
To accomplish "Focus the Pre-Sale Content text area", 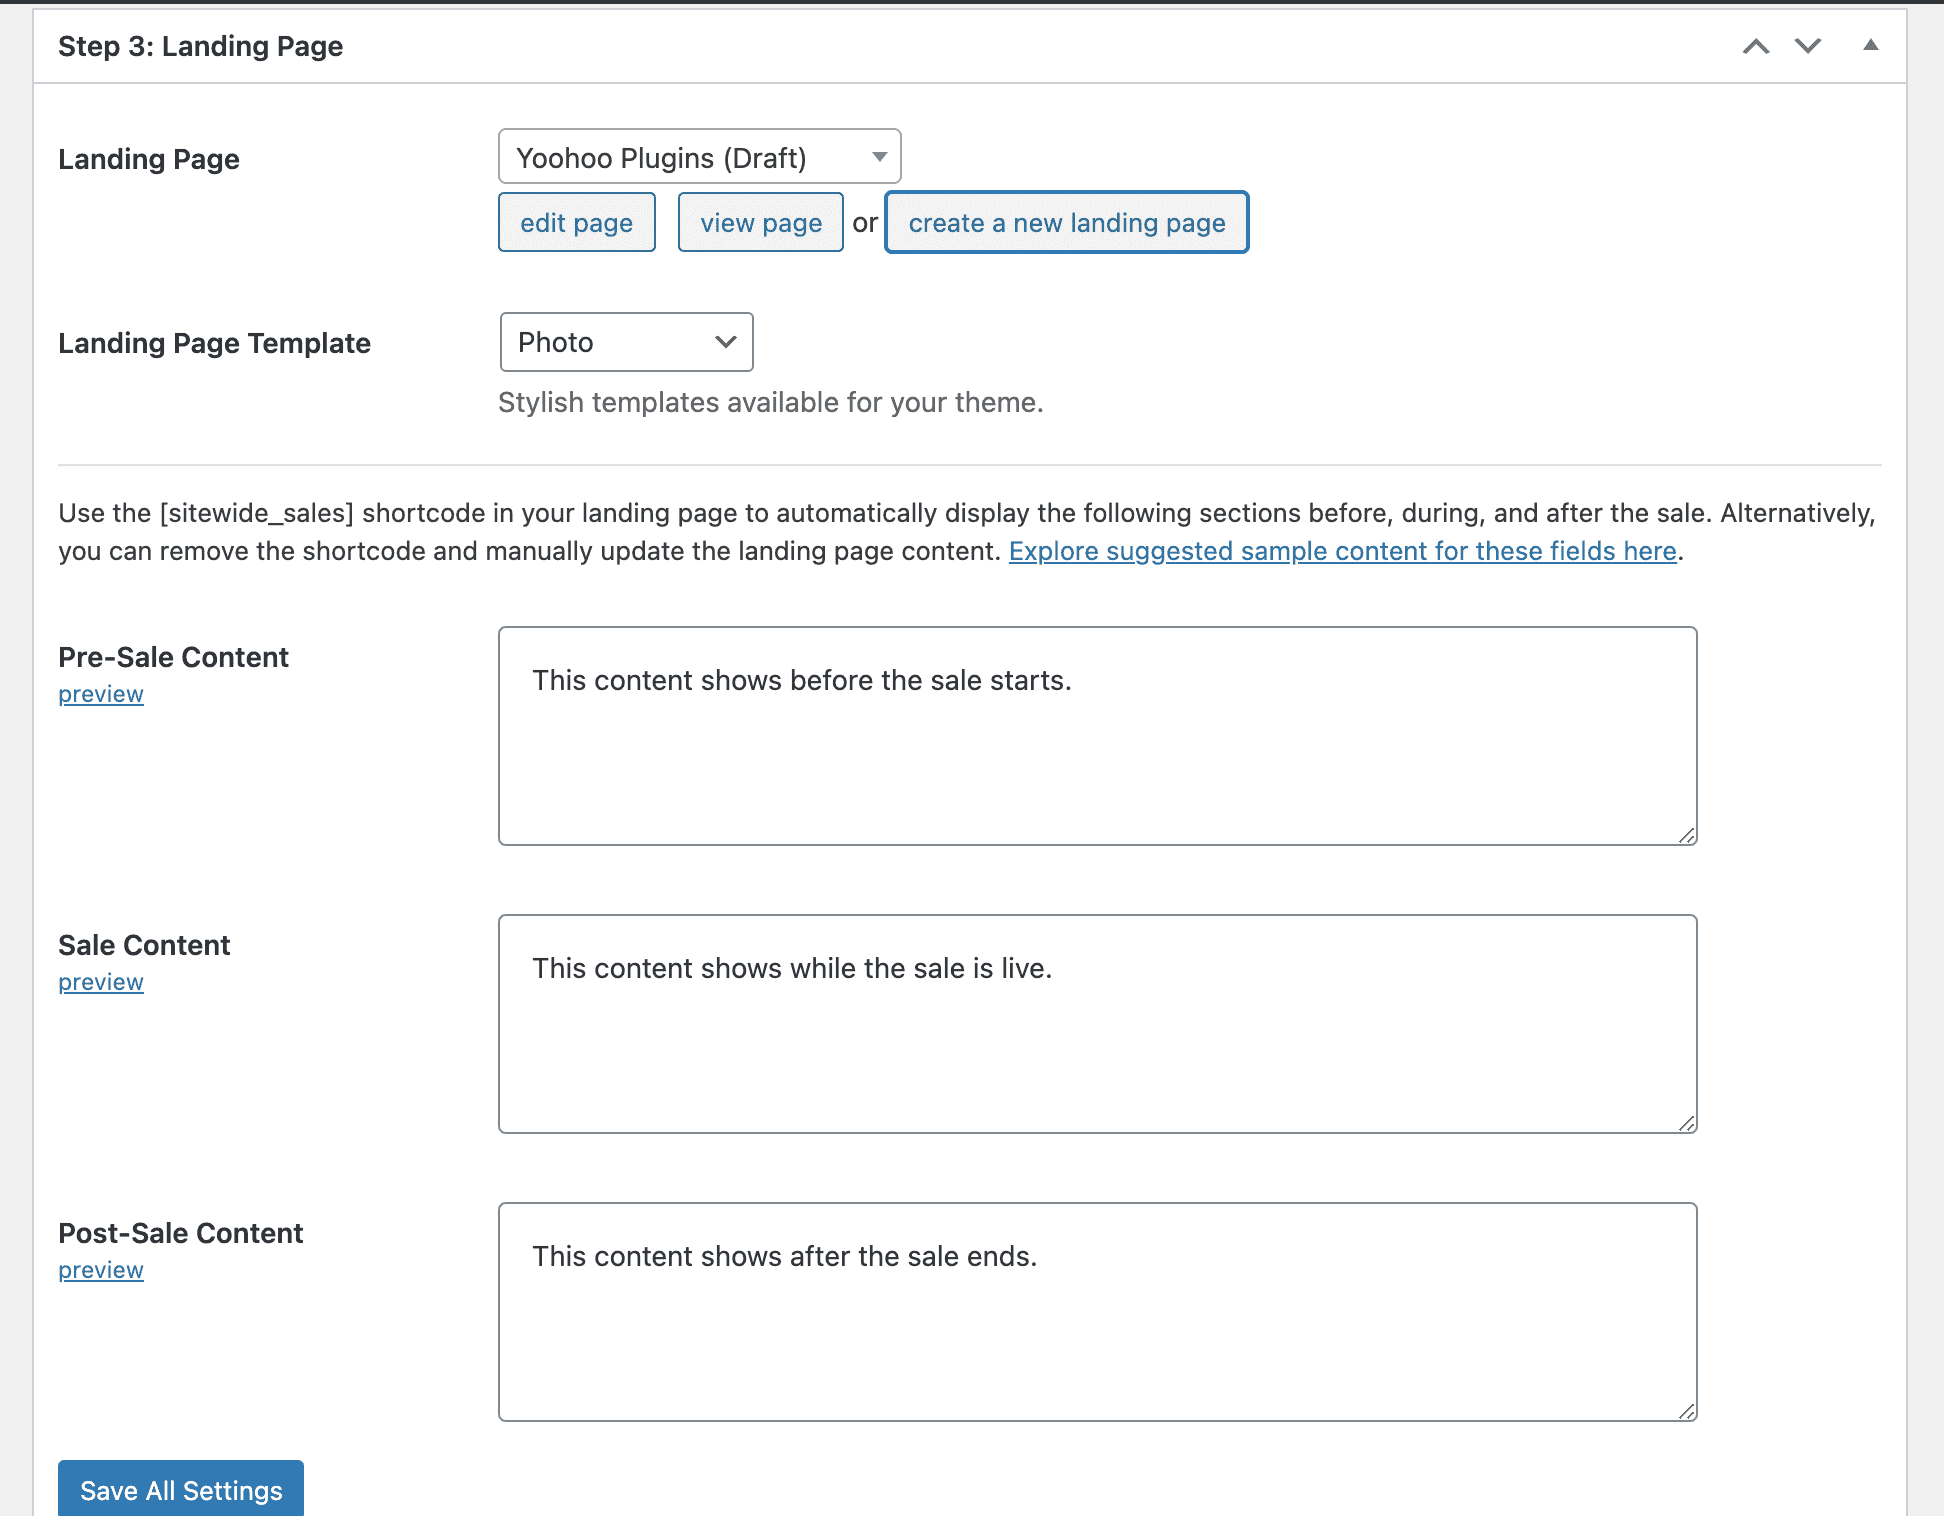I will [1098, 736].
